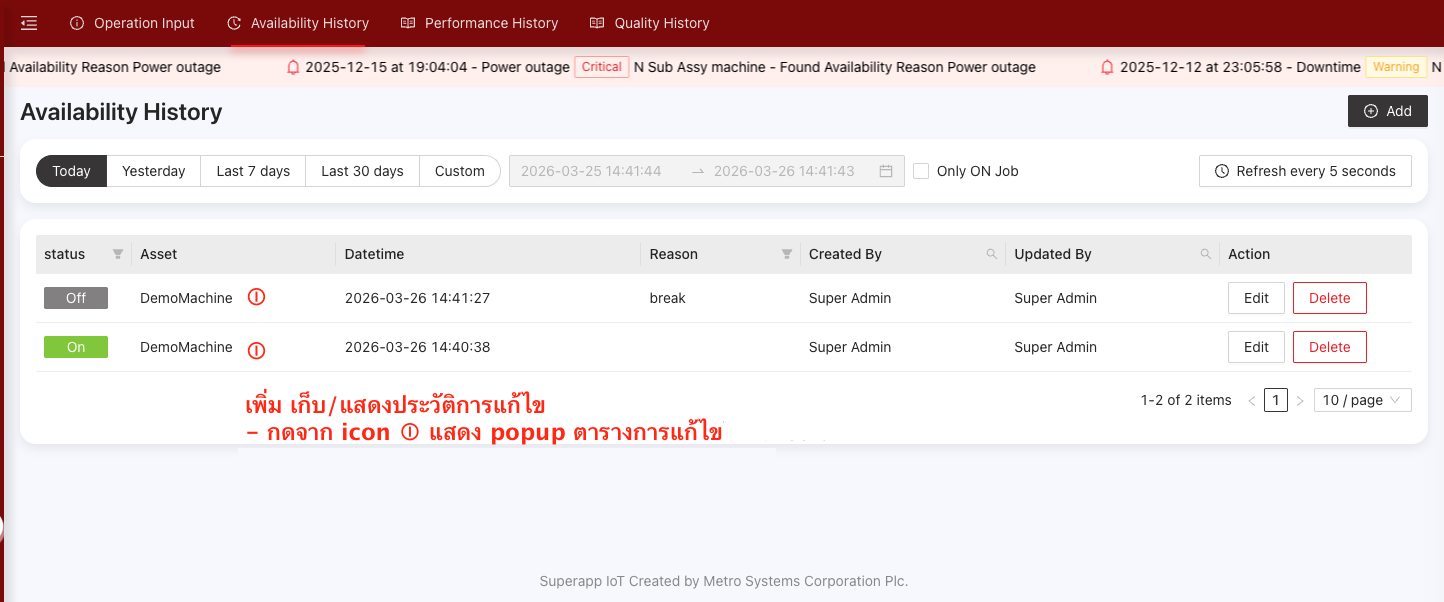
Task: Enable the Only ON Job checkbox
Action: pos(921,171)
